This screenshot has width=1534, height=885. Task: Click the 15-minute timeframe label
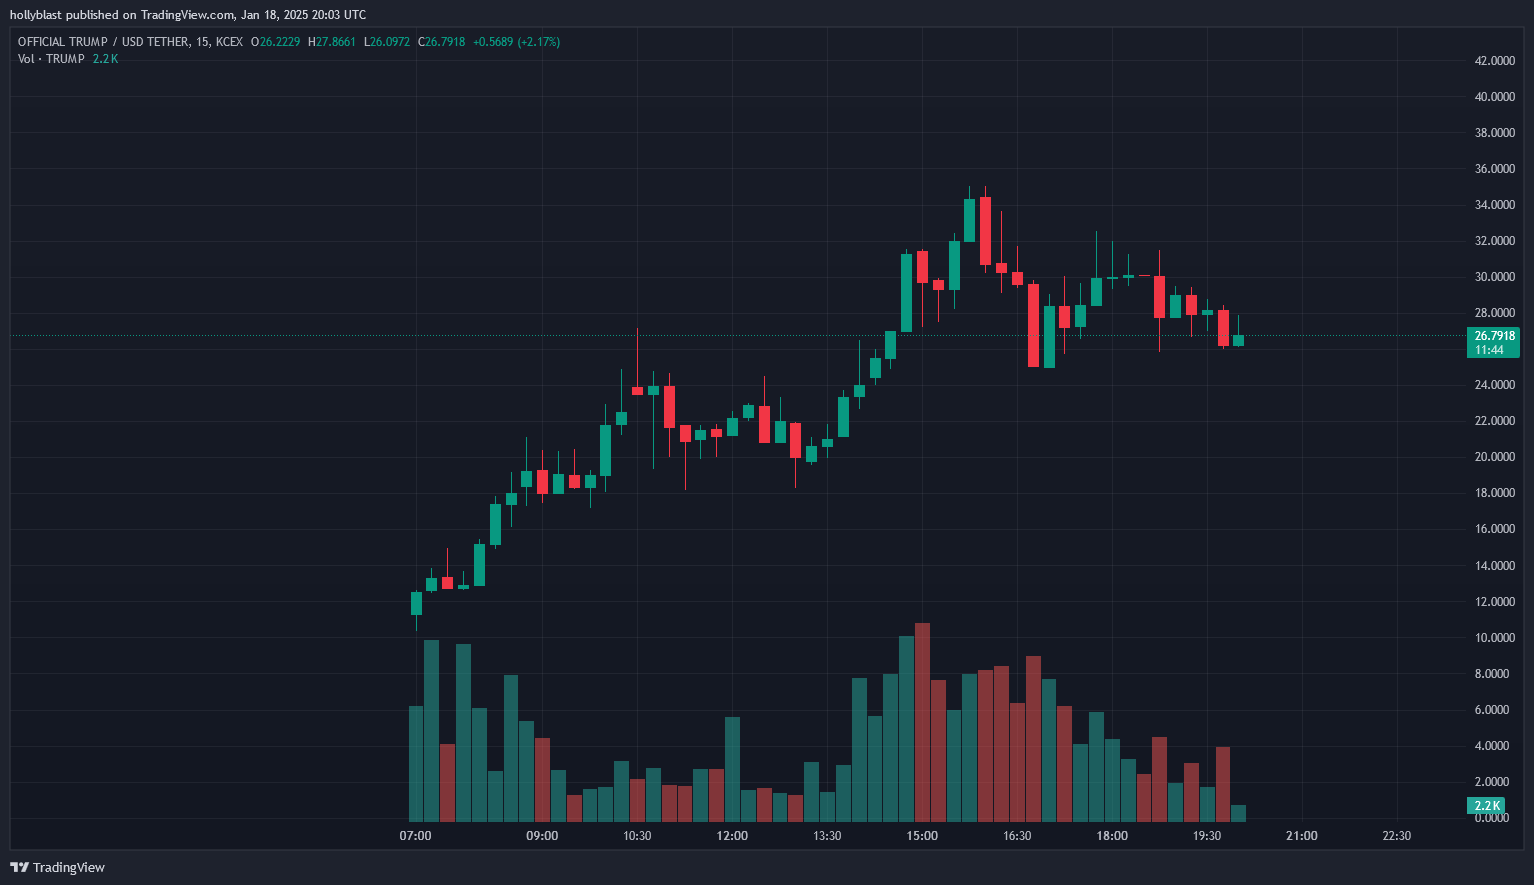tap(200, 42)
